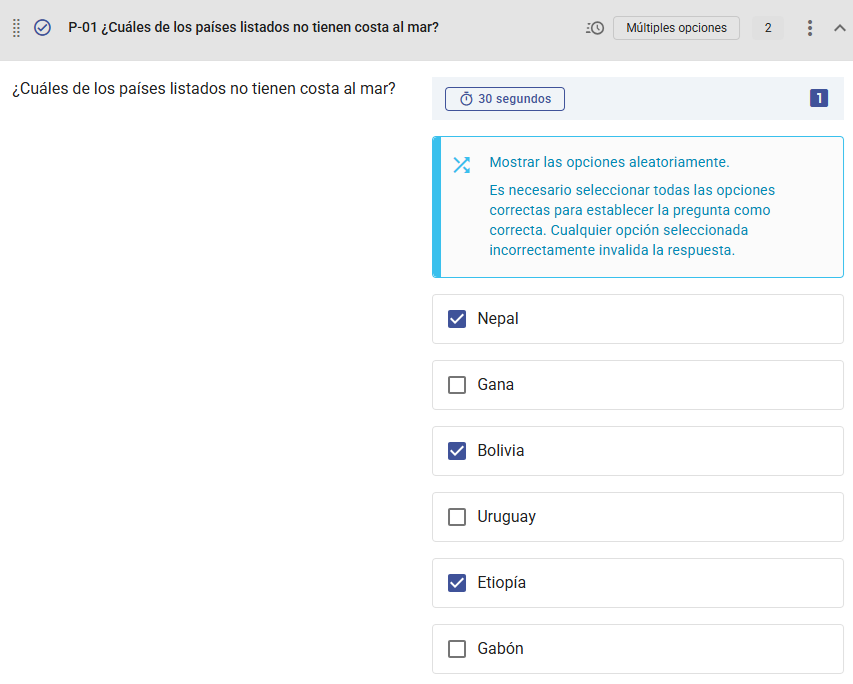Click the shuffle random options icon
Screen dimensions: 853x684
[x=461, y=165]
